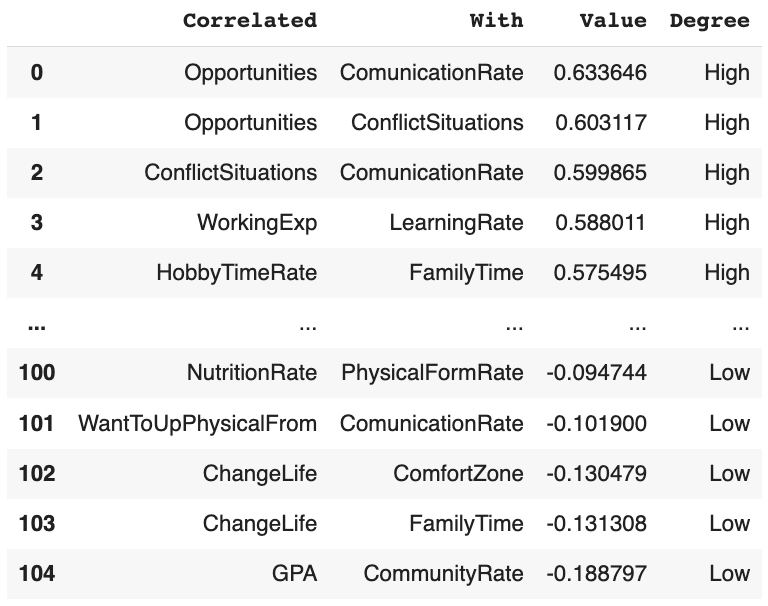768x606 pixels.
Task: Click the -0.188797 value cell
Action: [597, 573]
